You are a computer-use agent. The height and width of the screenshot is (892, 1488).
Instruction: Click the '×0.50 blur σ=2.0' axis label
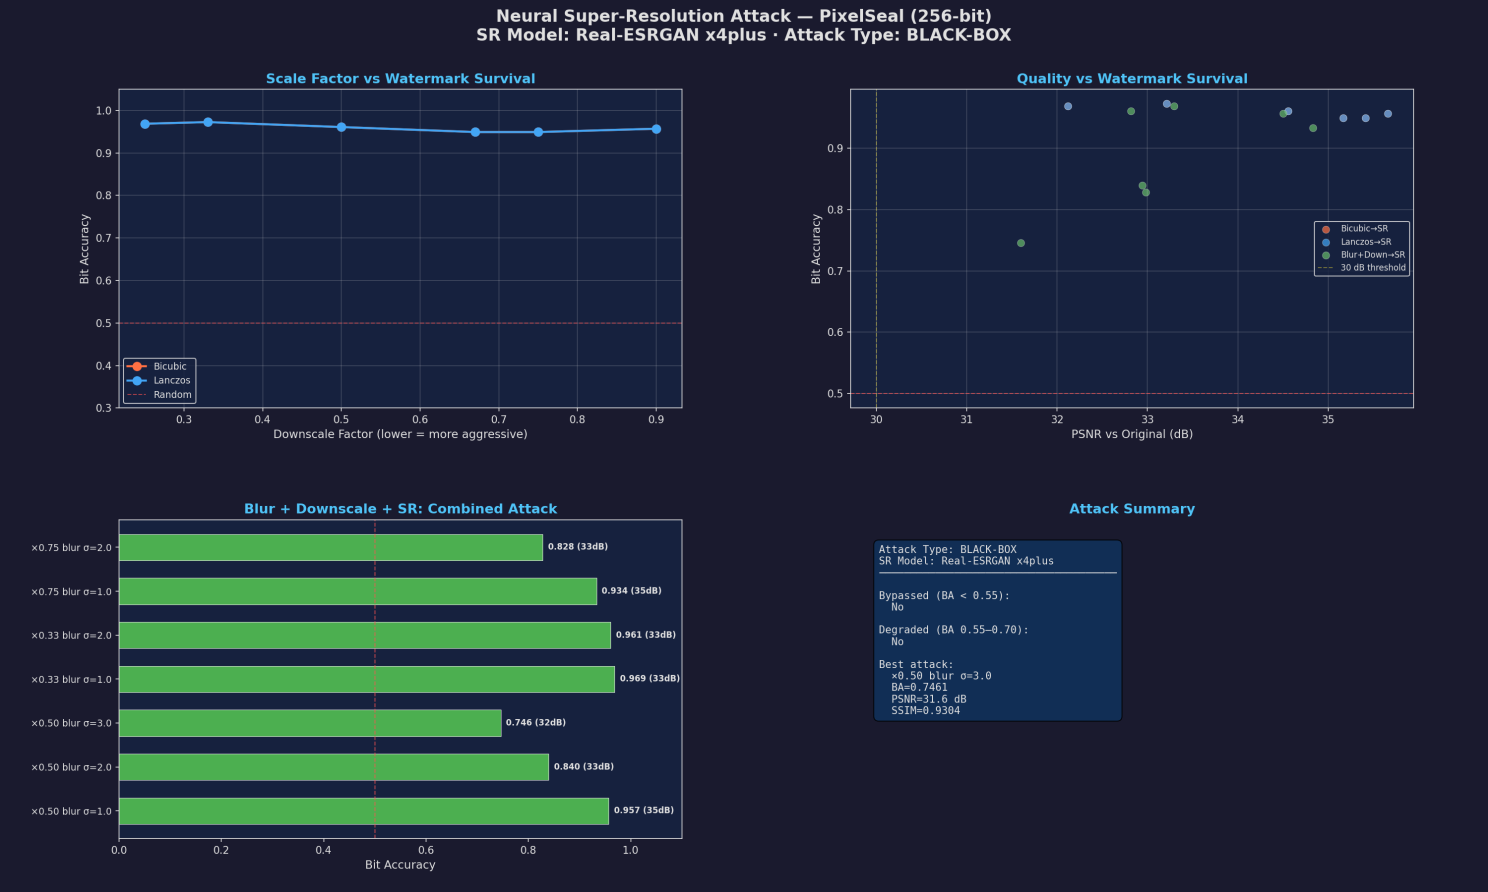point(72,768)
